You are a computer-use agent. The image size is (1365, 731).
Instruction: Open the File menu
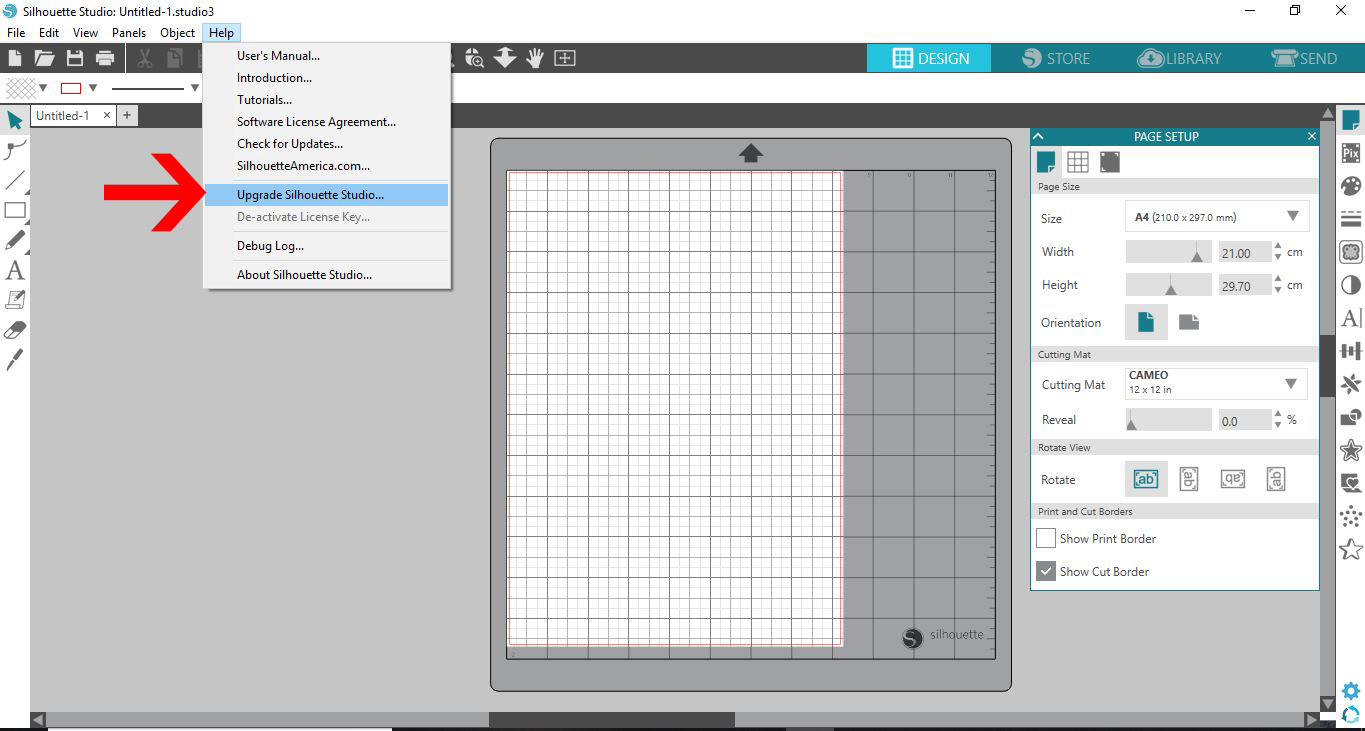click(16, 33)
